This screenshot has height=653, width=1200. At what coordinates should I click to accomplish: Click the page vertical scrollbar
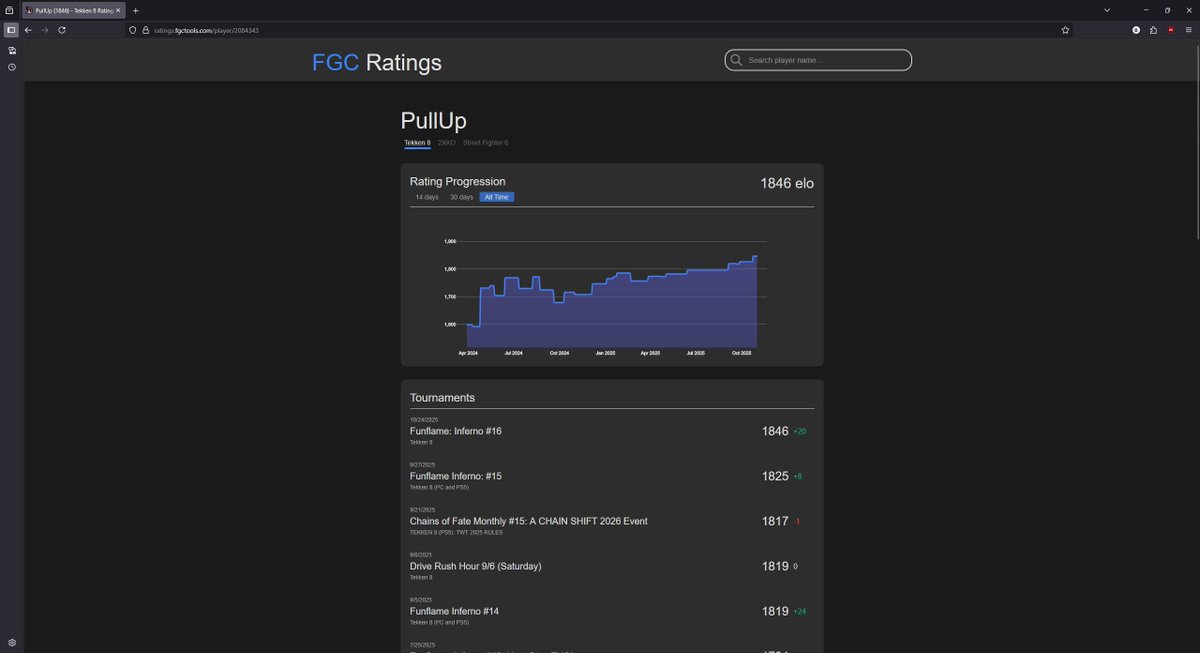(1197, 140)
